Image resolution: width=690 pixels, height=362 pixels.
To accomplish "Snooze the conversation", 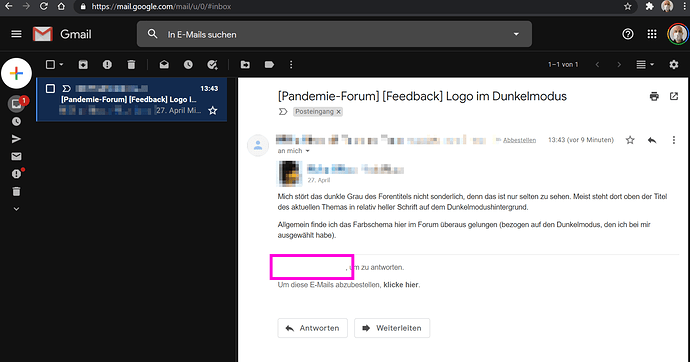I will [x=188, y=65].
